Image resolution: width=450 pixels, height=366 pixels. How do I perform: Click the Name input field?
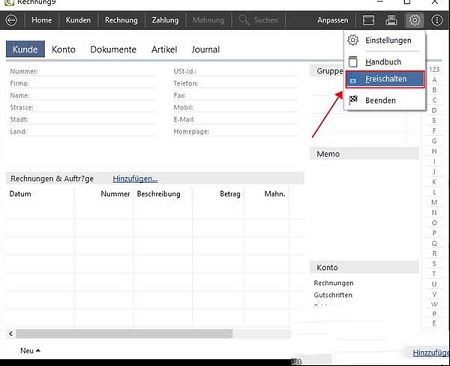(x=93, y=95)
